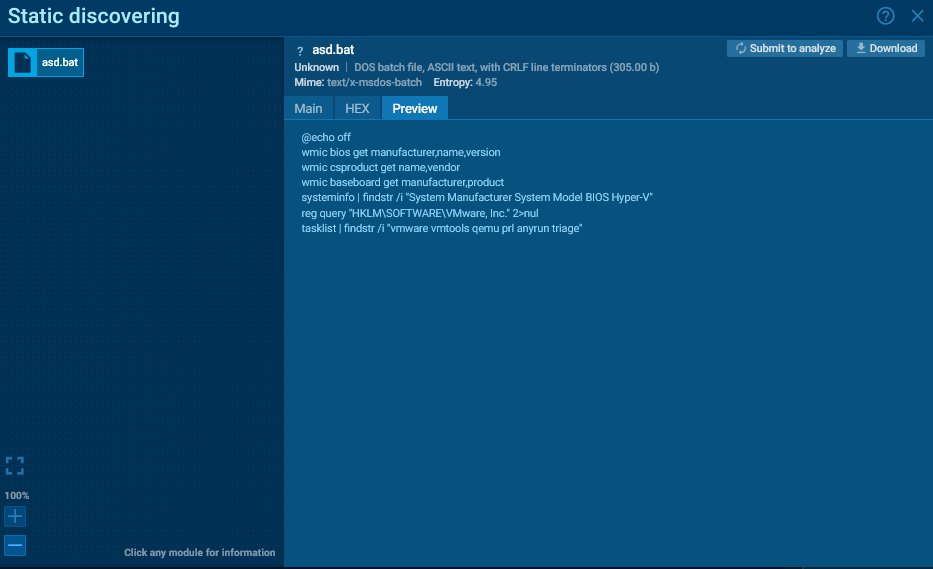Click the '@echo off' line
The width and height of the screenshot is (933, 569).
(x=326, y=137)
